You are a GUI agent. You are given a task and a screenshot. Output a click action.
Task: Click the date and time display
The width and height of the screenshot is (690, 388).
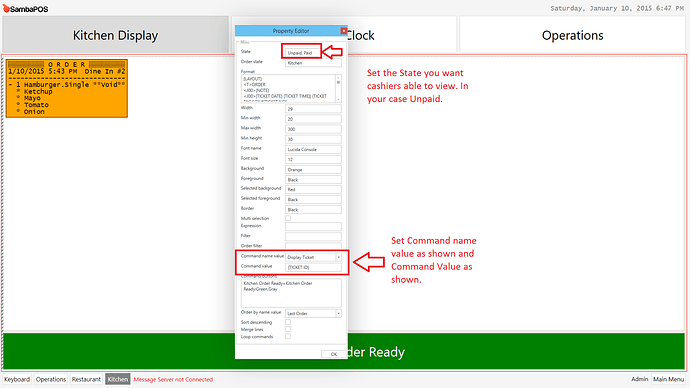coord(617,8)
